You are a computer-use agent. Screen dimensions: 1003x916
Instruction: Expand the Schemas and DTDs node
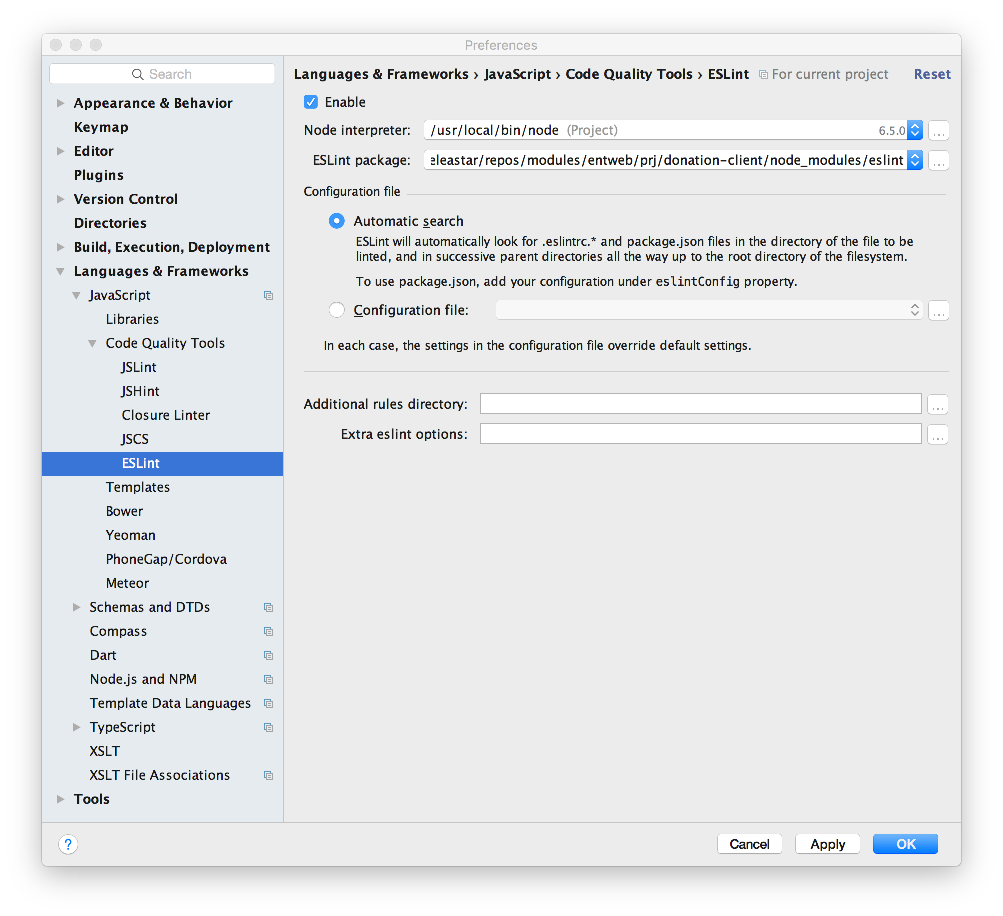pos(77,607)
